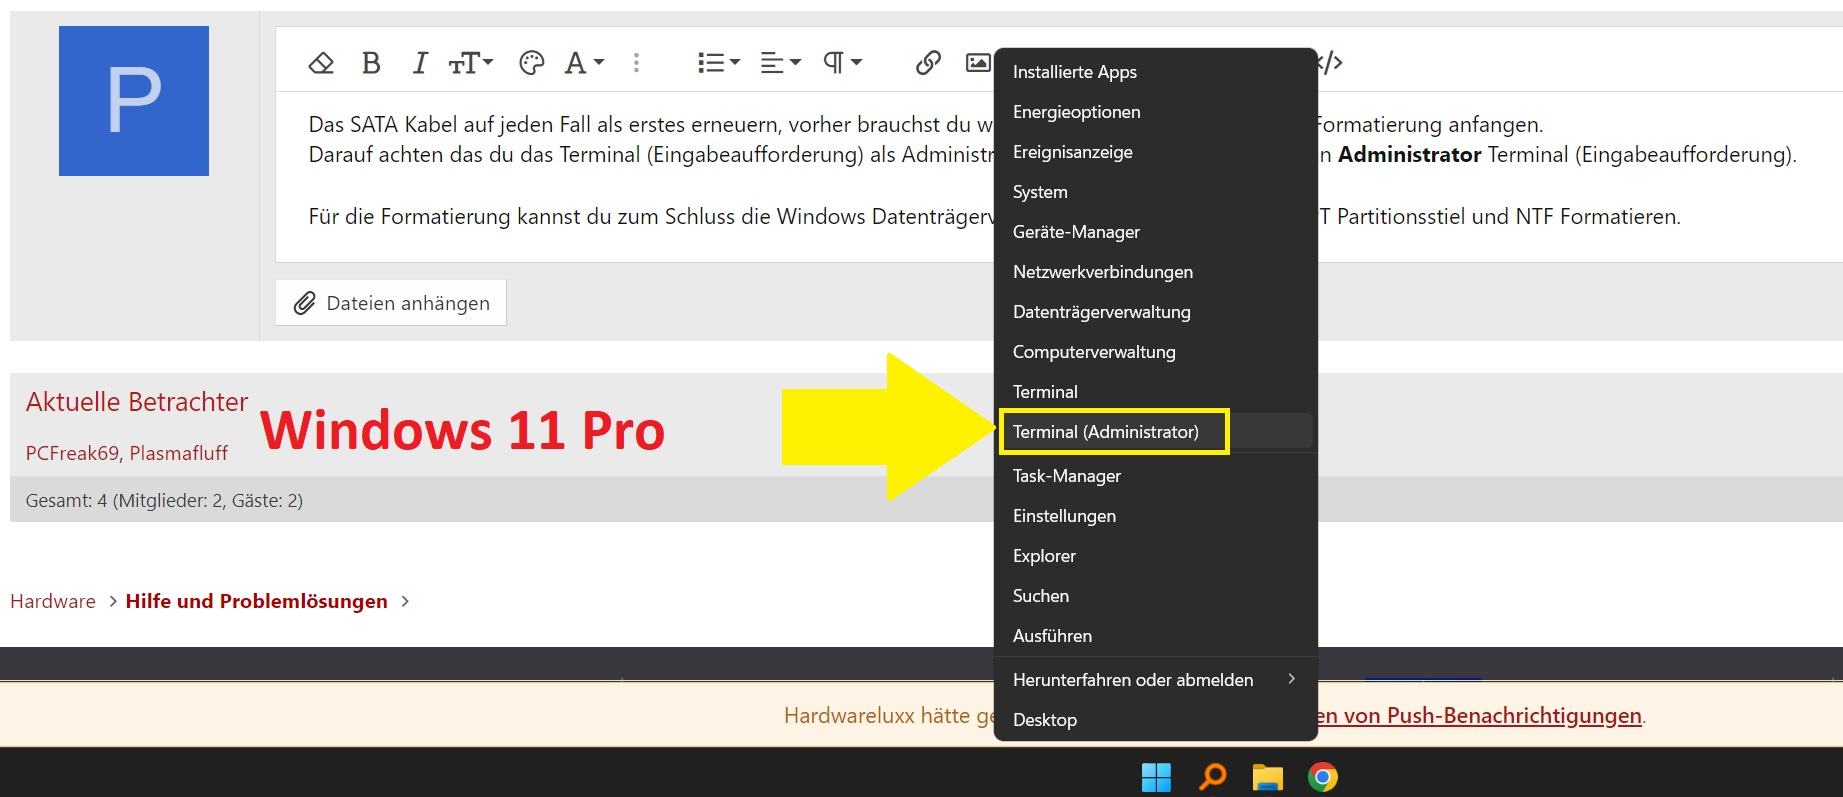Click the blue P user avatar
This screenshot has height=797, width=1843.
[x=134, y=101]
